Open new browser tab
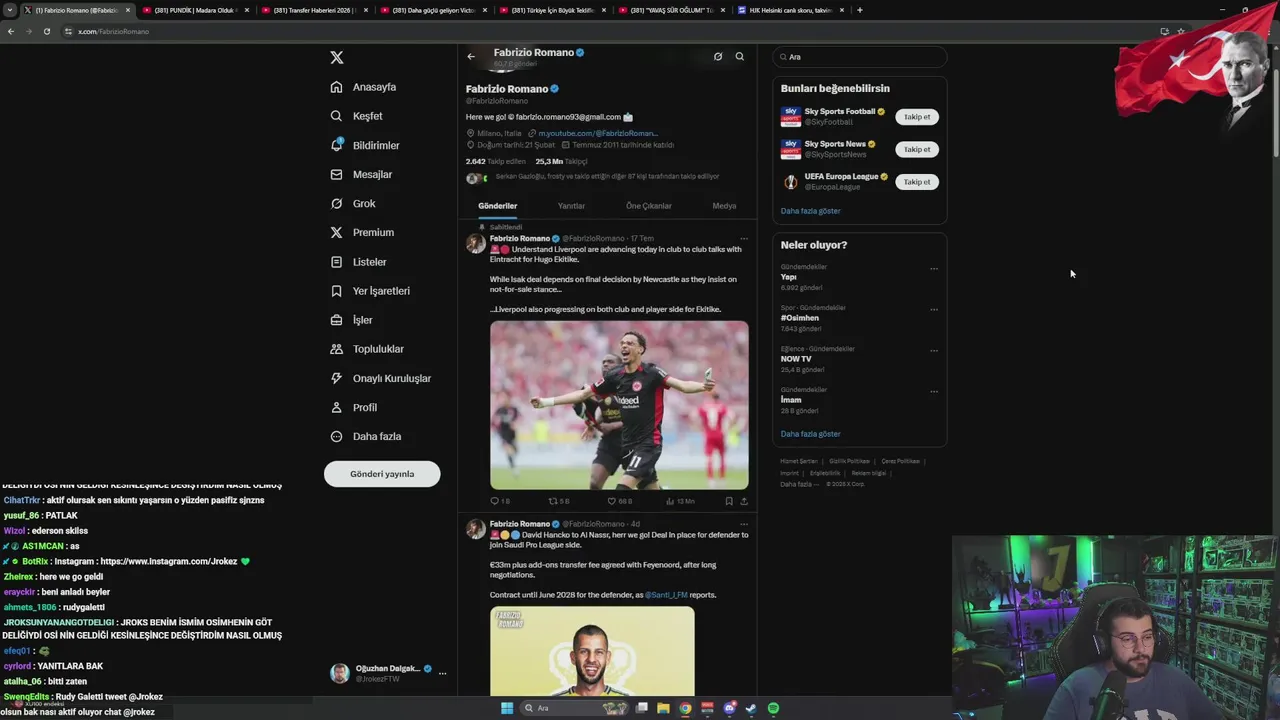 point(859,10)
